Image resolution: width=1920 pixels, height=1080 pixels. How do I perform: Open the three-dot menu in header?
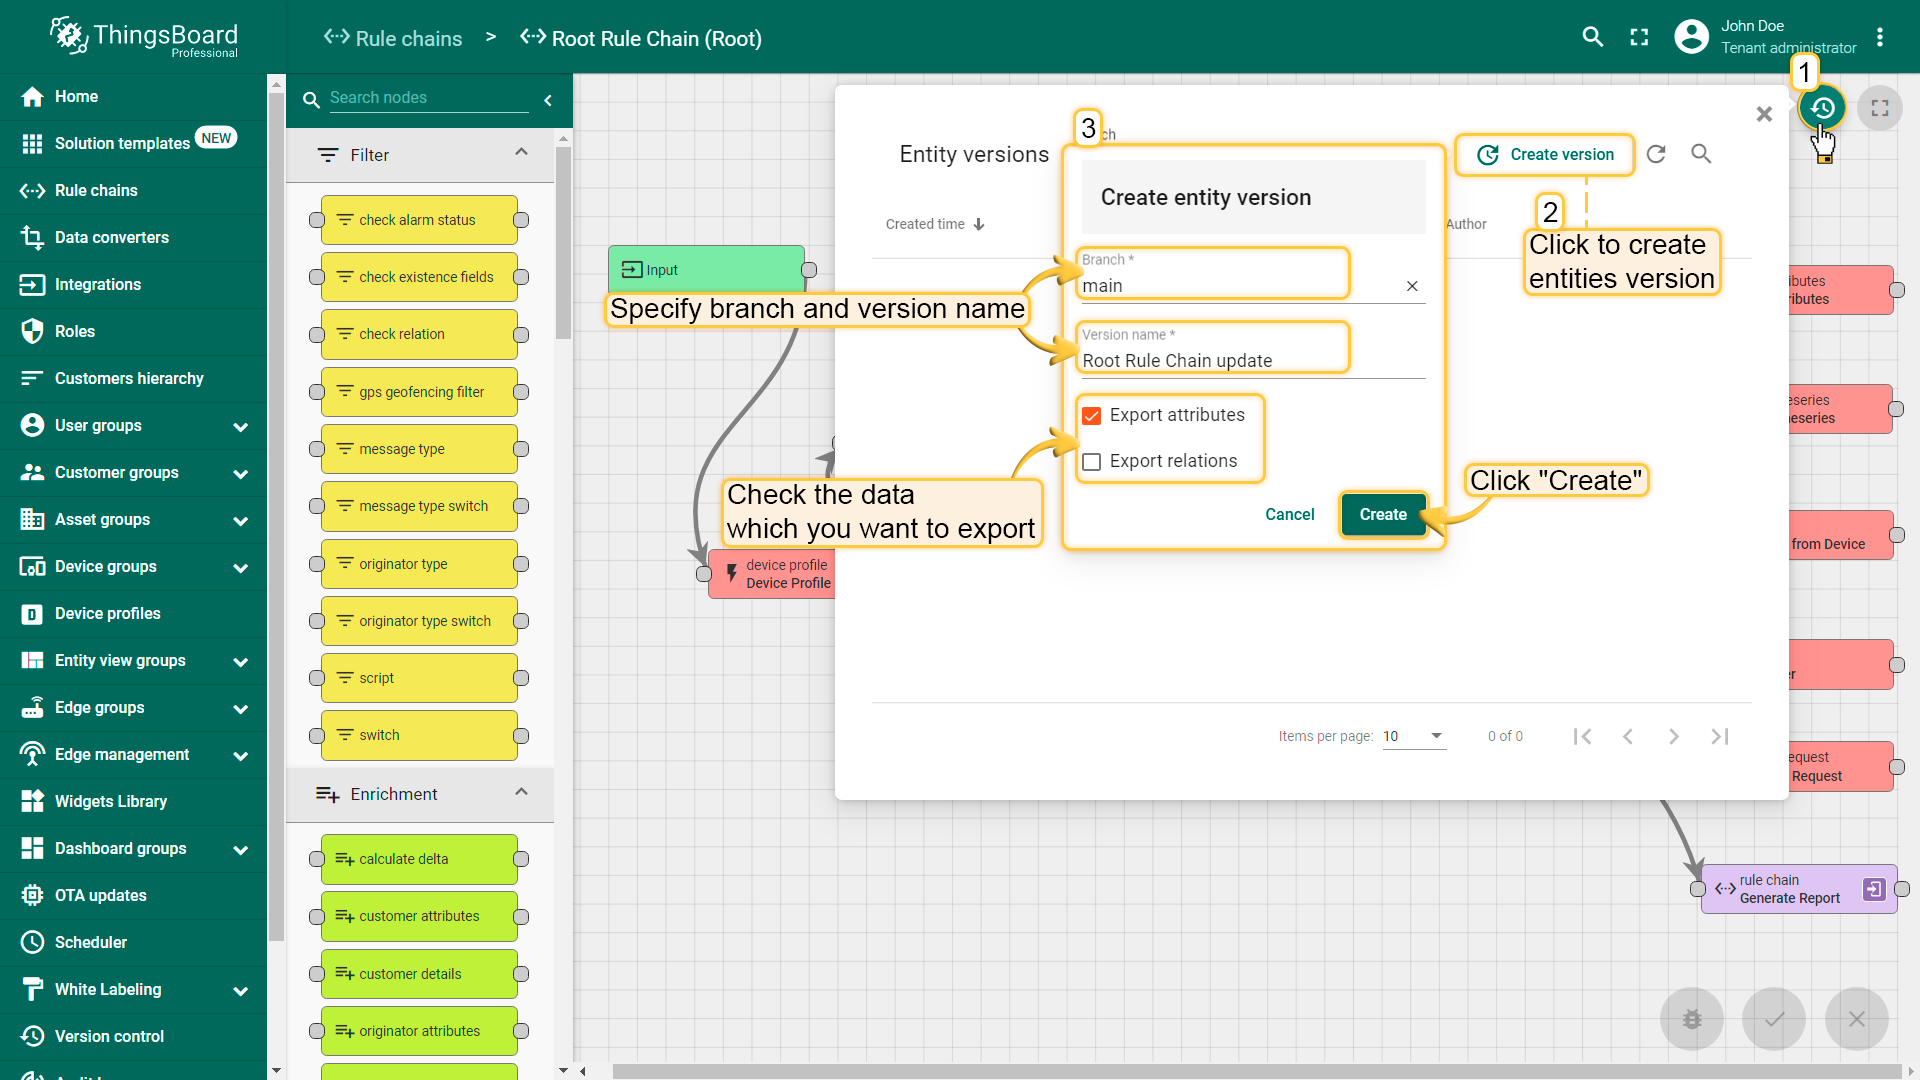click(1880, 37)
